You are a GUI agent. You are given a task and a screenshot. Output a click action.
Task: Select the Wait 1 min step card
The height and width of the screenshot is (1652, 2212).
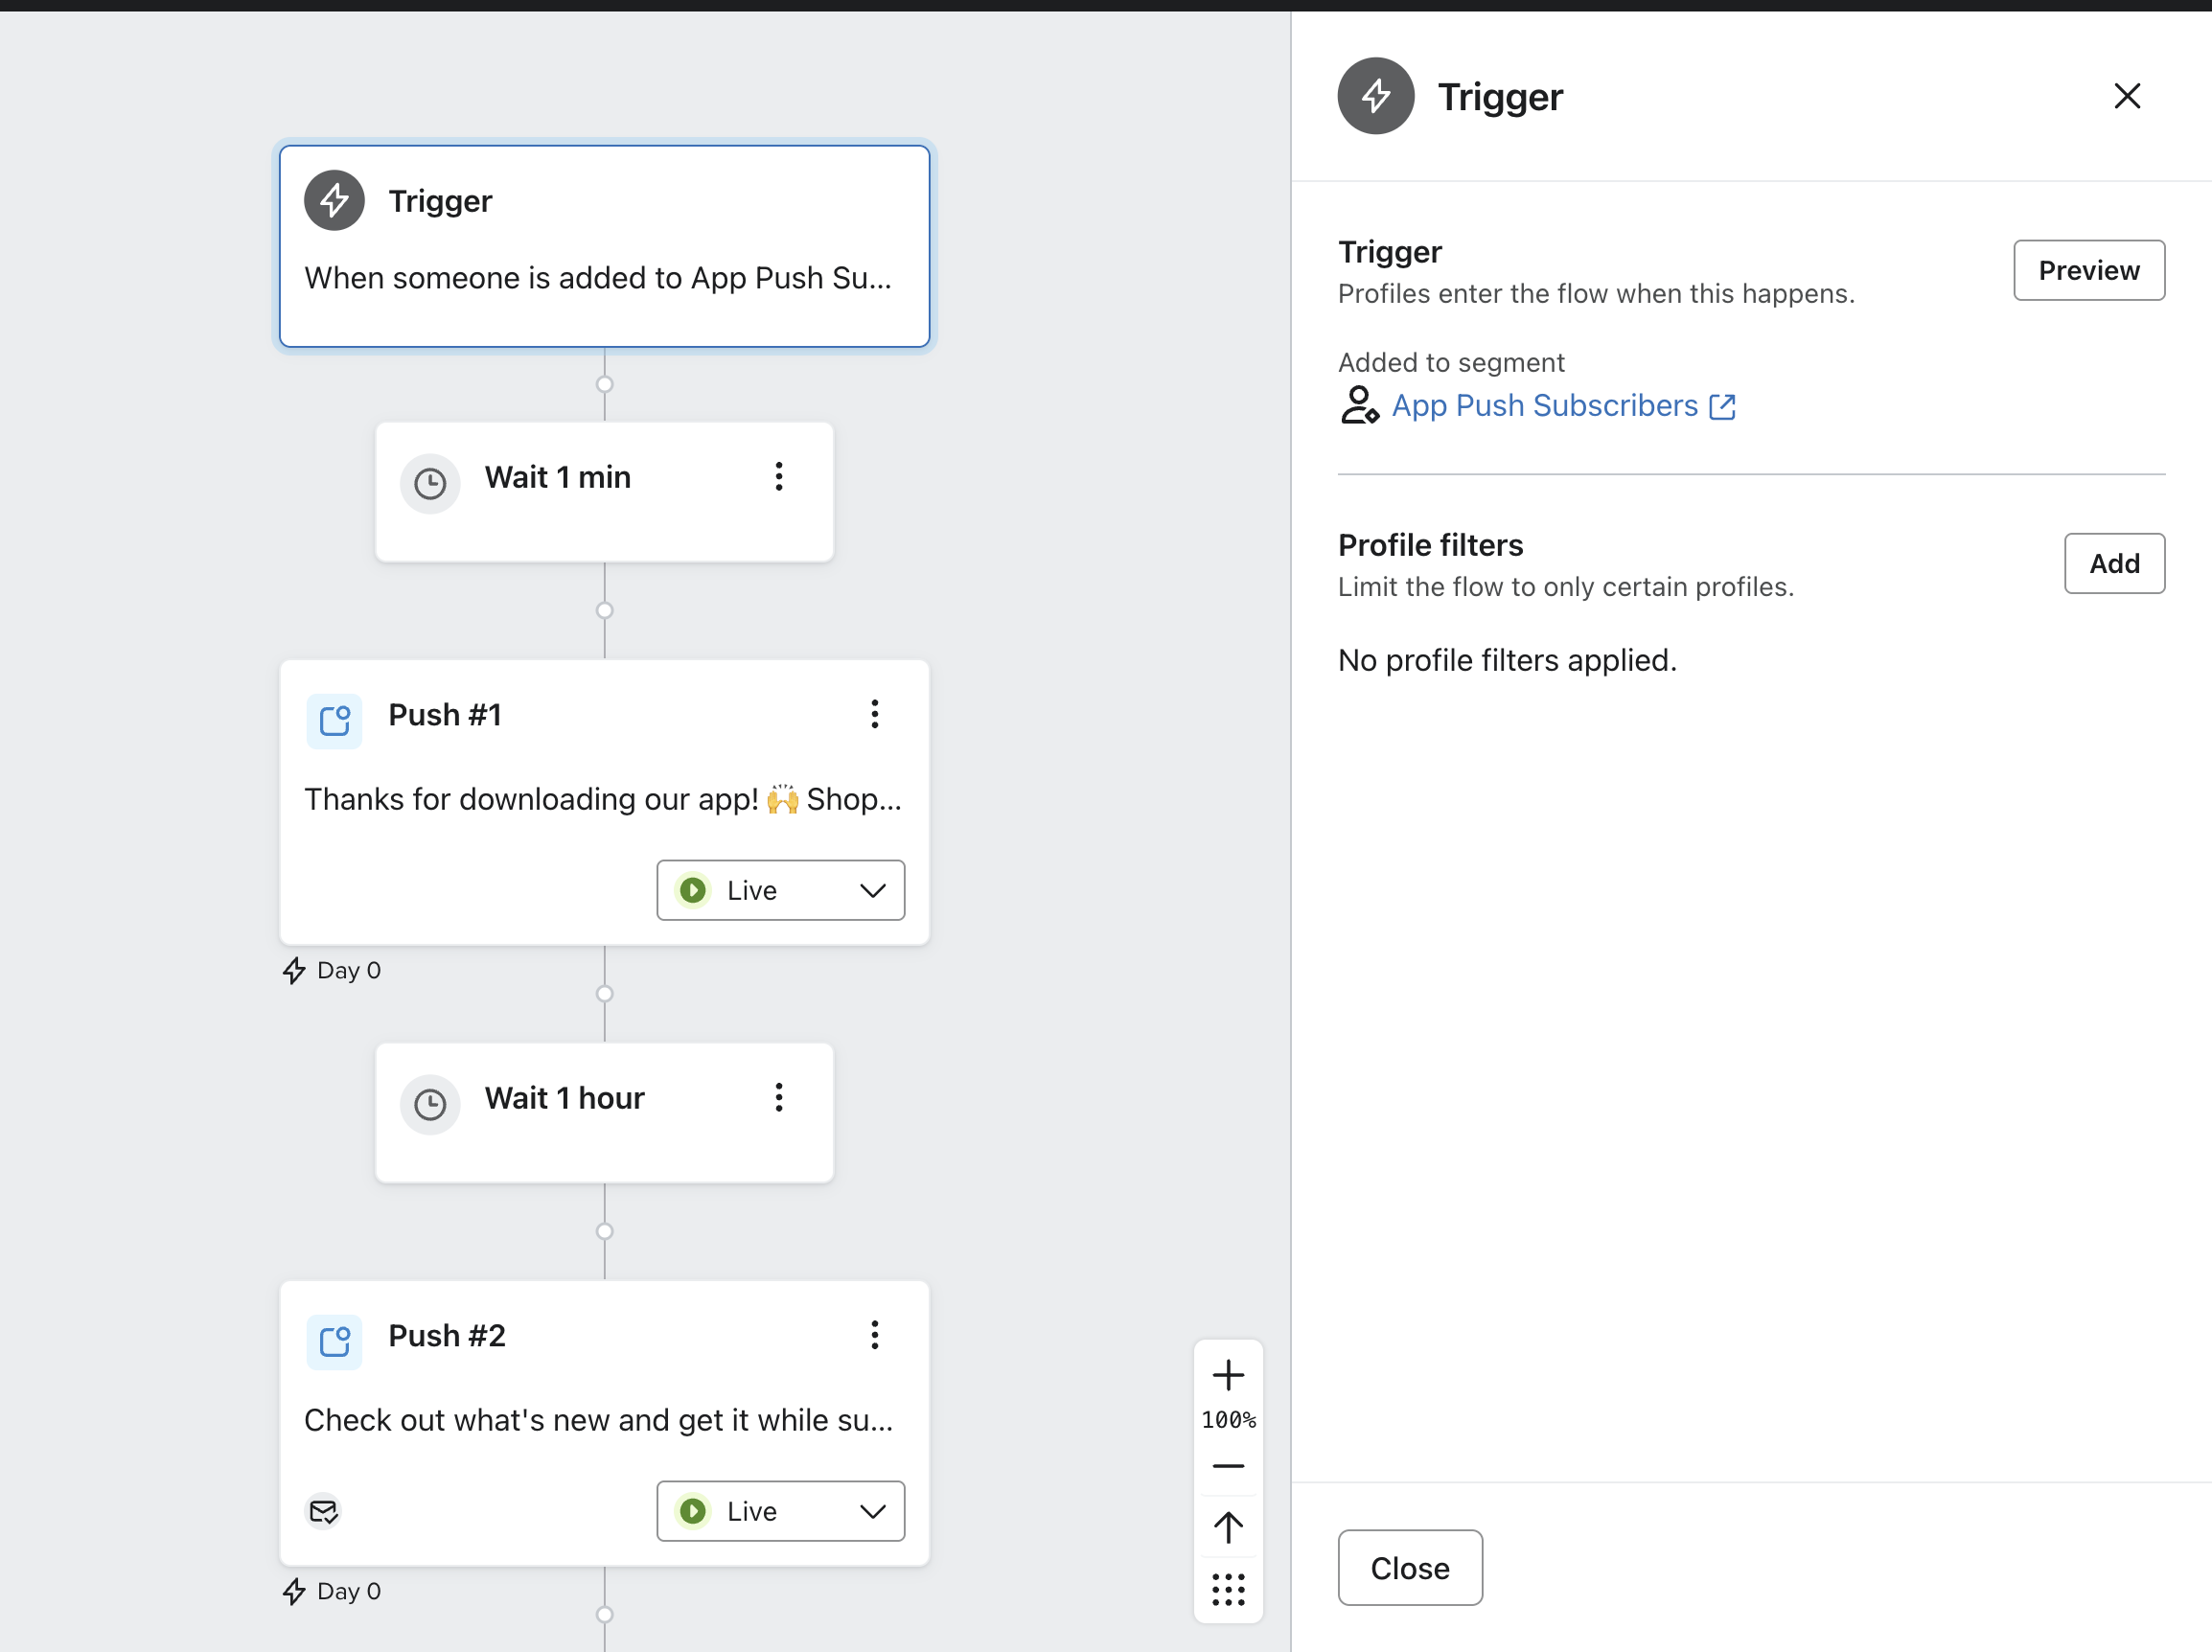(604, 510)
